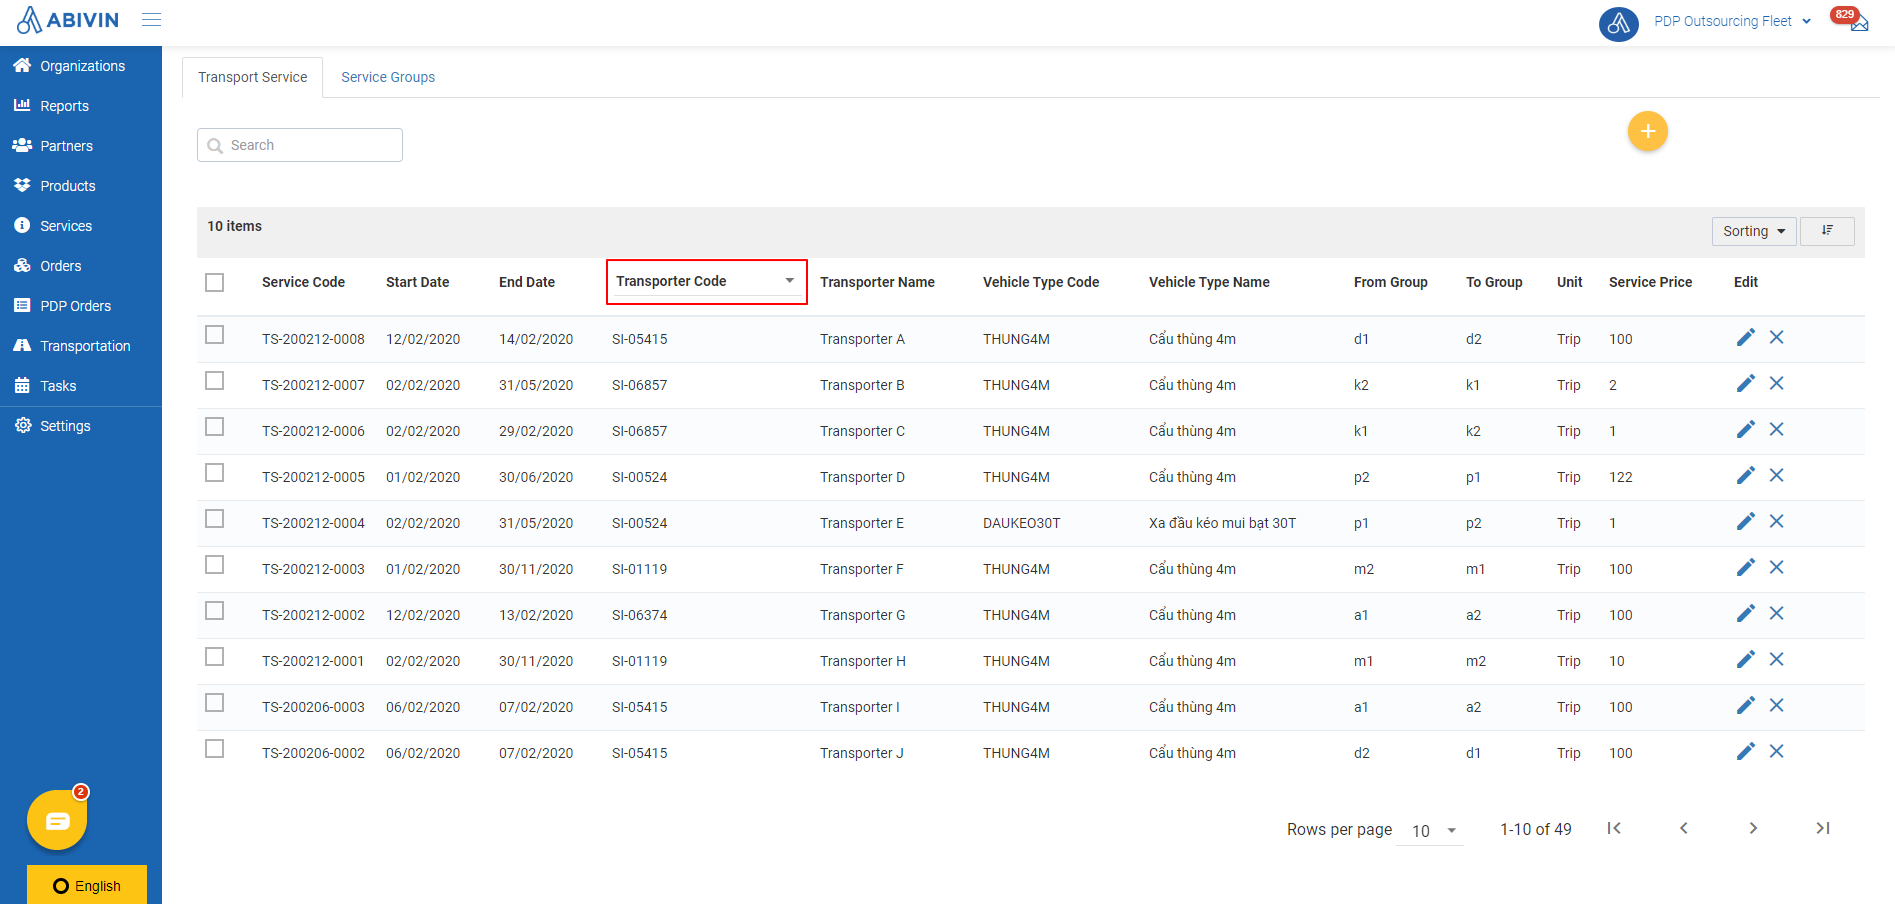
Task: Open Transportation in the sidebar
Action: coord(81,346)
